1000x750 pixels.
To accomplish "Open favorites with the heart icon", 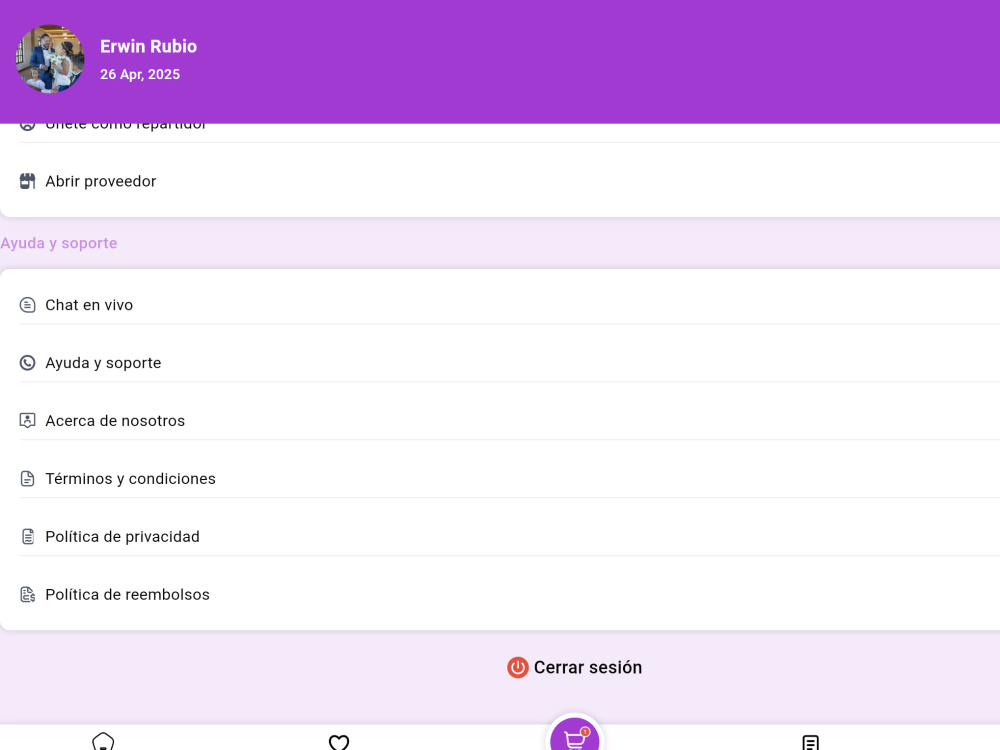I will pyautogui.click(x=339, y=742).
